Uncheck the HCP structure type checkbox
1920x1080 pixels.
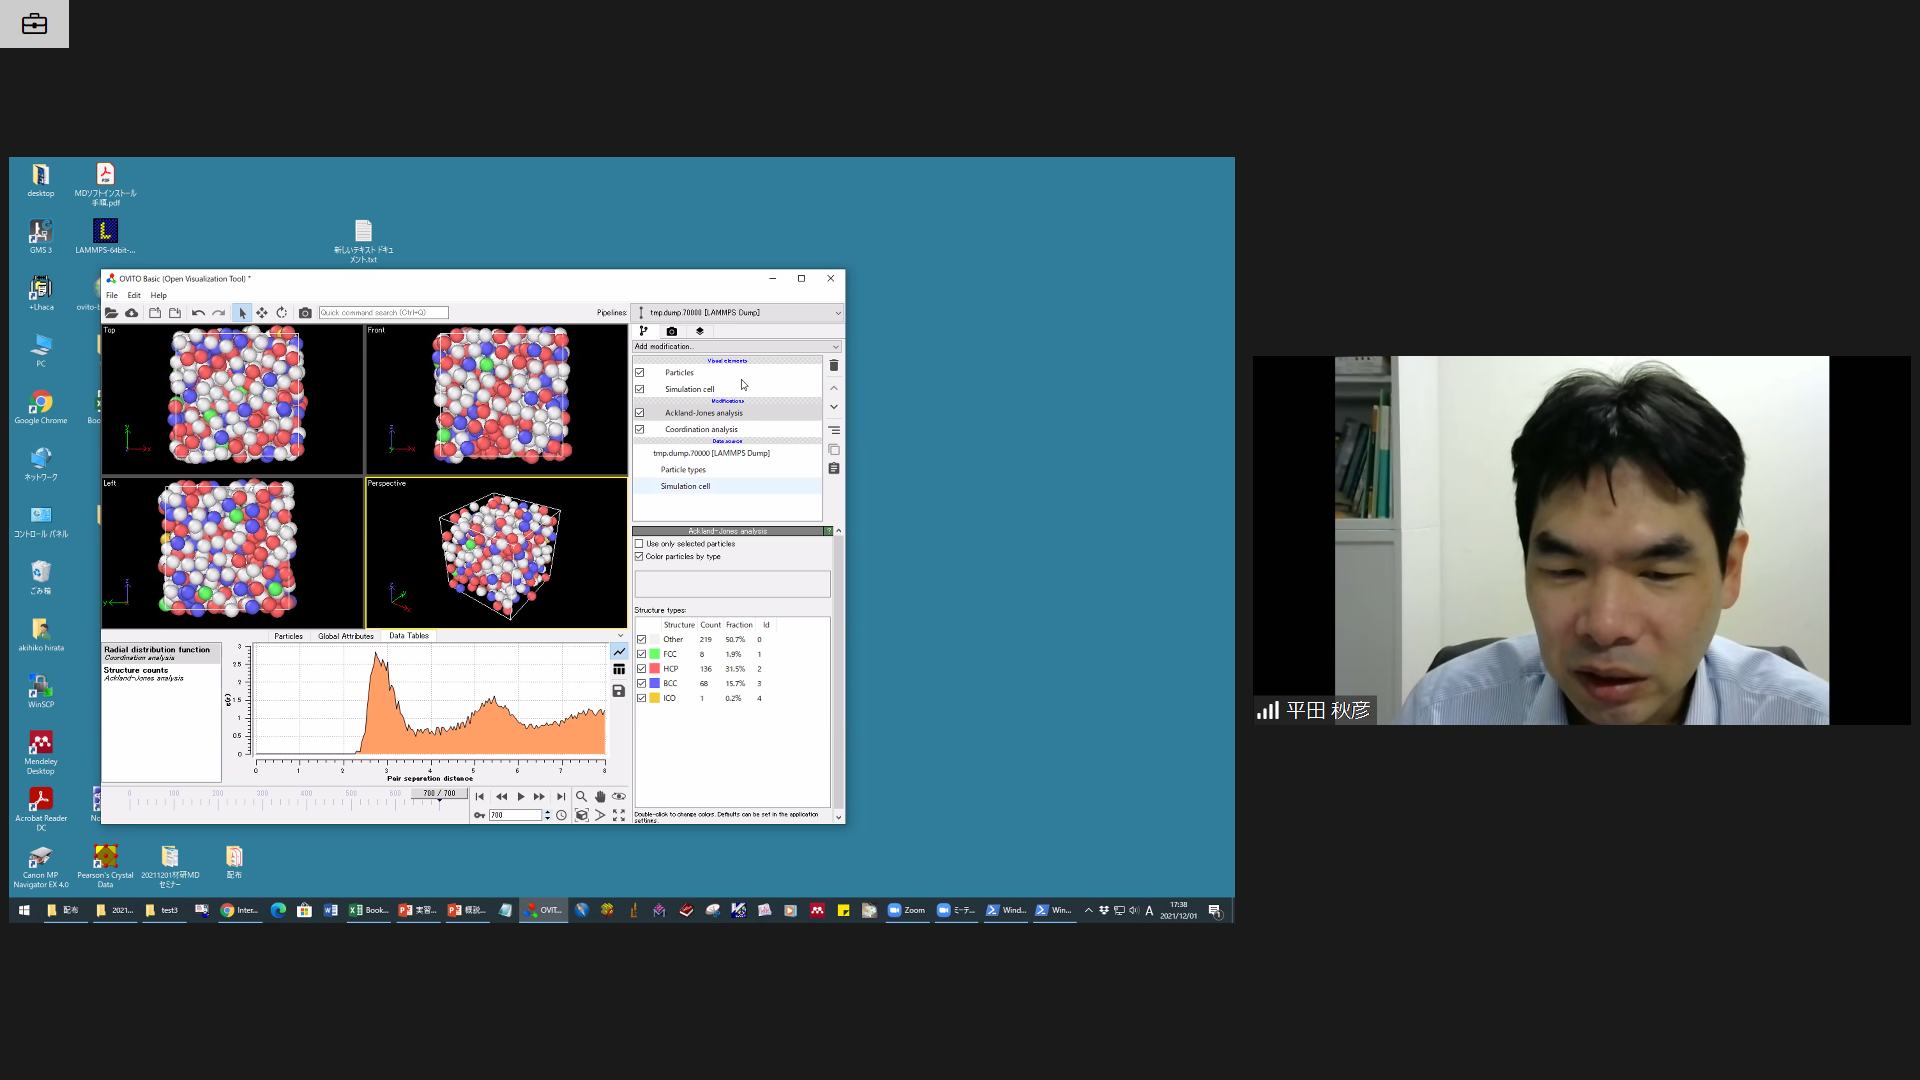(x=642, y=669)
